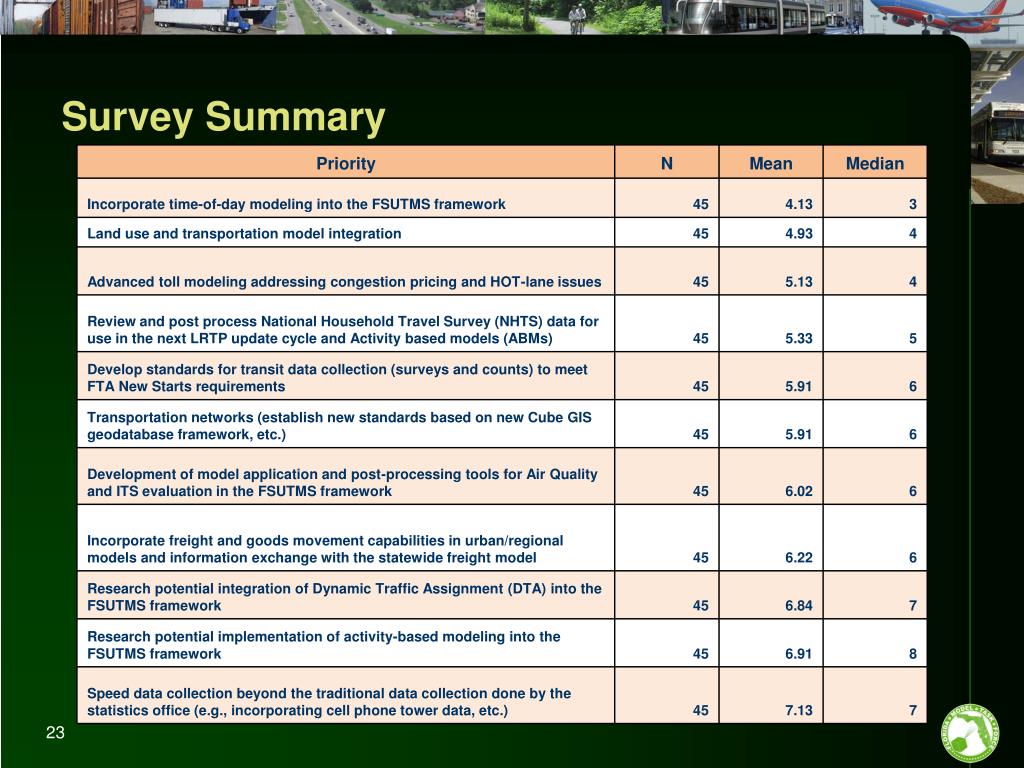Click N value 45 in Land use row

(701, 234)
